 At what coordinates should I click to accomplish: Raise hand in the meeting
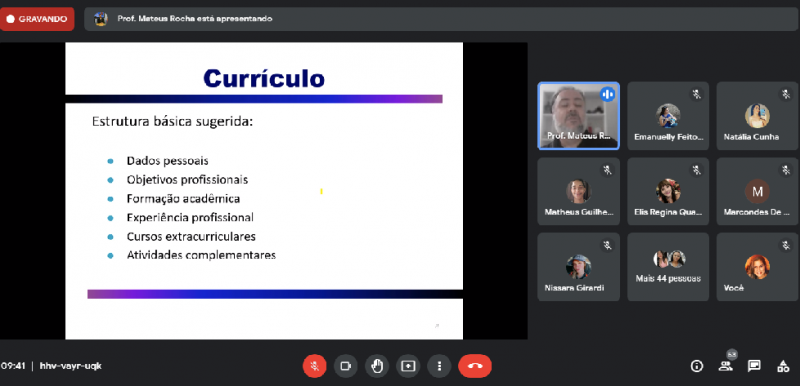coord(377,366)
